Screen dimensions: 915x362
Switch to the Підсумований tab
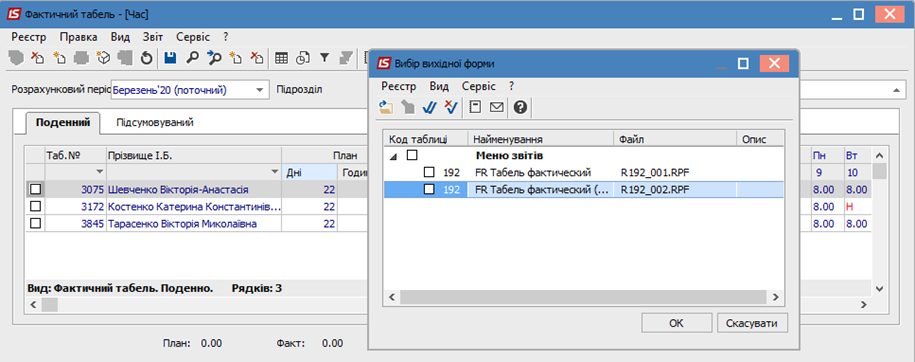pos(155,123)
